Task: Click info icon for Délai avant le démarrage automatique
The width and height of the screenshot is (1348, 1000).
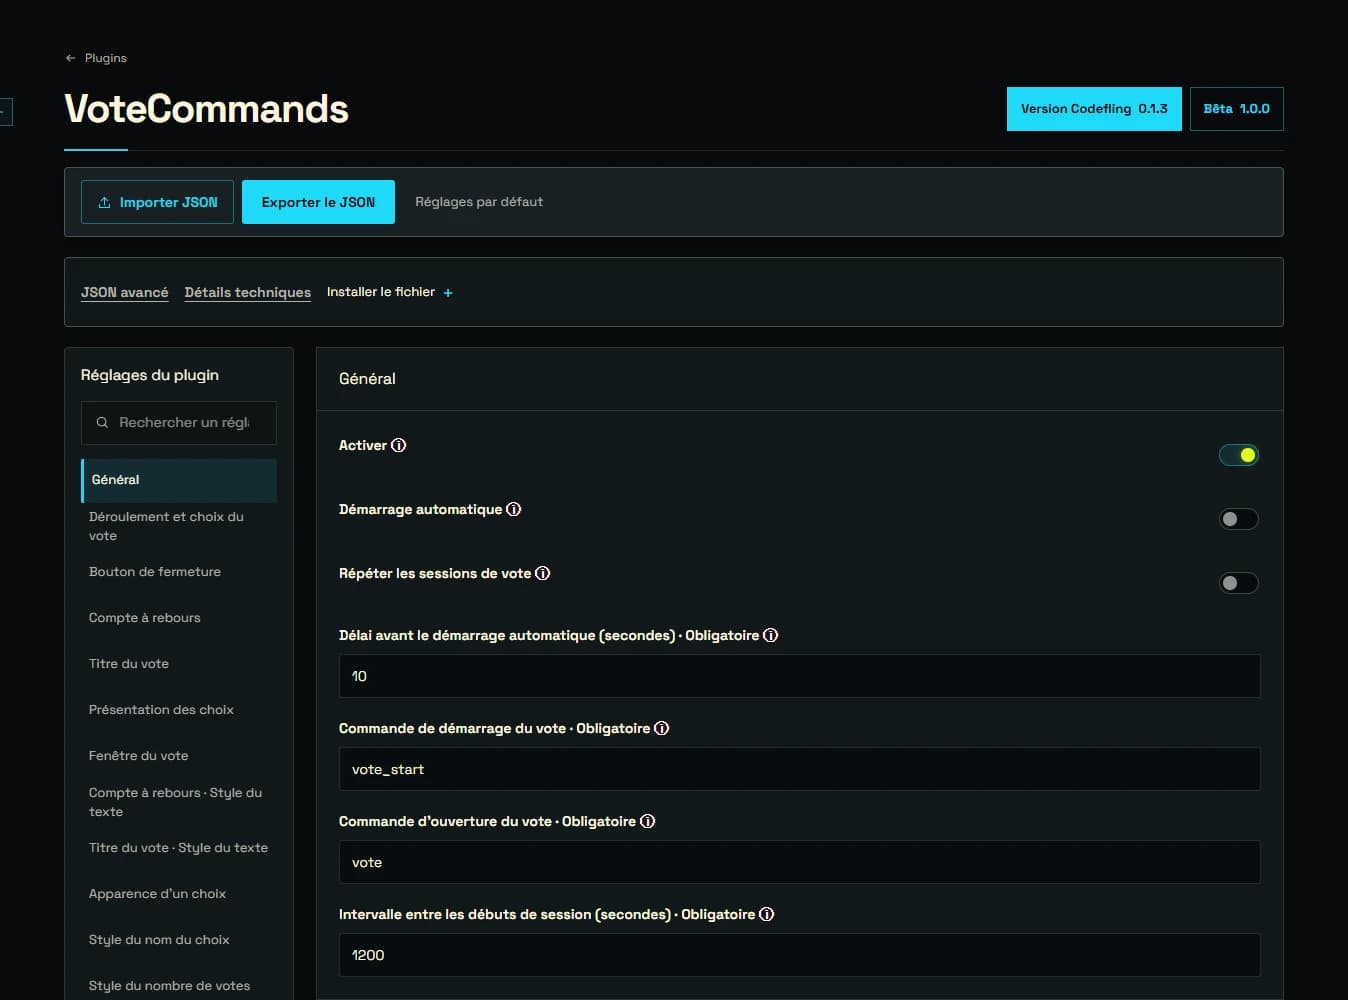Action: [x=771, y=635]
